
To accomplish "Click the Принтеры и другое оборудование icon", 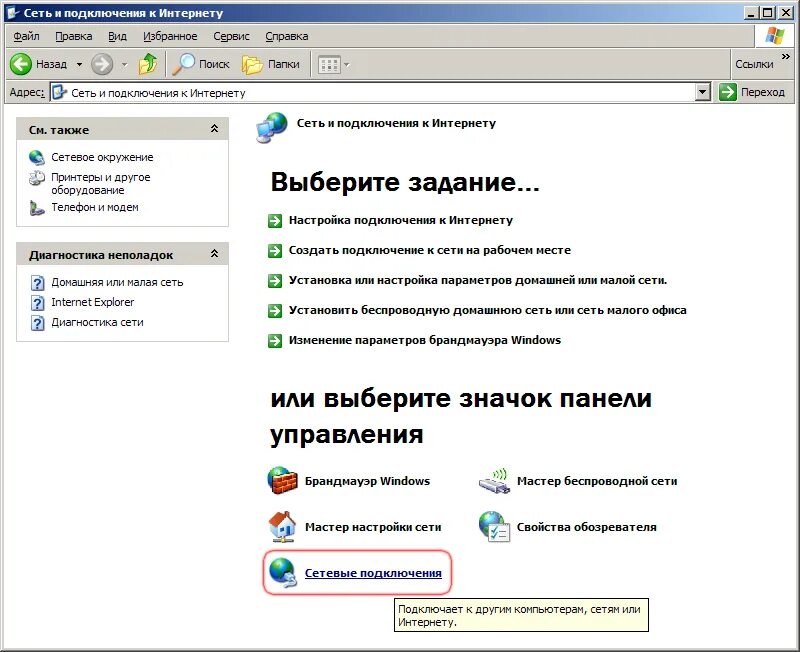I will click(37, 178).
